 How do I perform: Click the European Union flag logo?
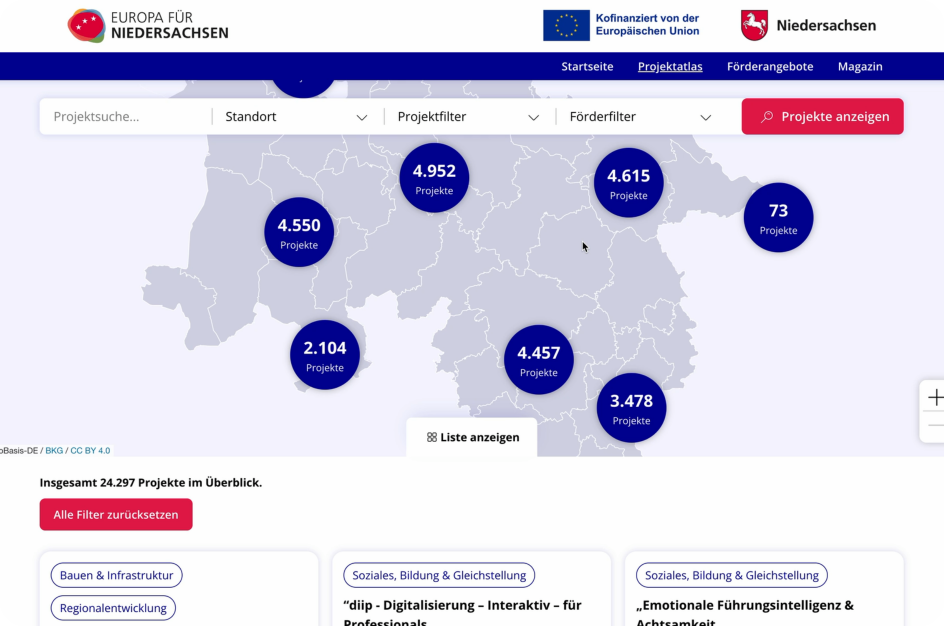pos(566,26)
